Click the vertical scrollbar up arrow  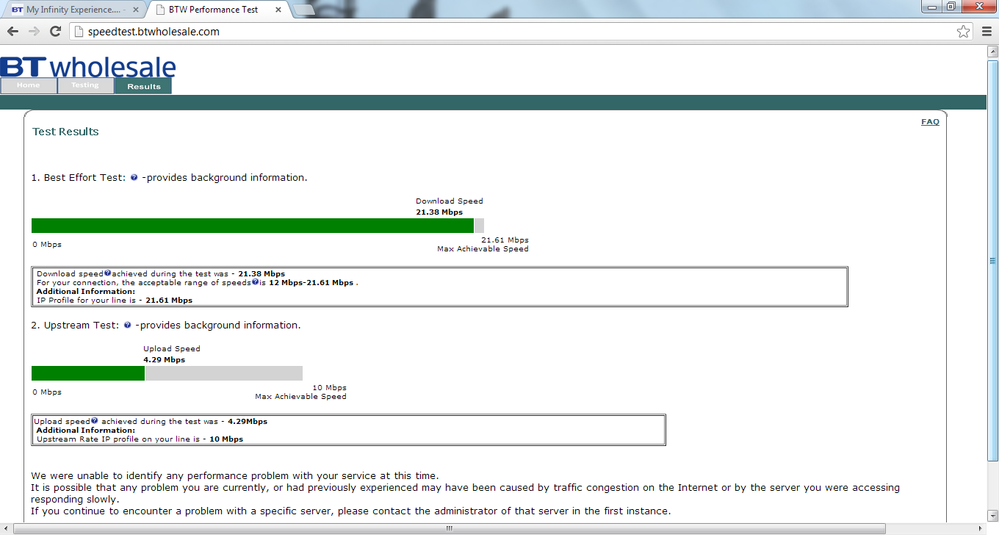coord(992,51)
